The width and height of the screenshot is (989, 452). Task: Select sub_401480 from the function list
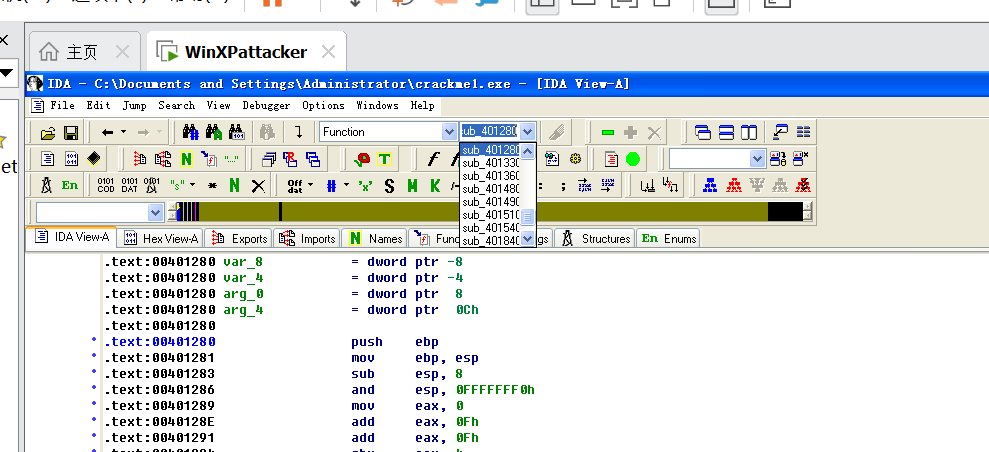pyautogui.click(x=491, y=188)
